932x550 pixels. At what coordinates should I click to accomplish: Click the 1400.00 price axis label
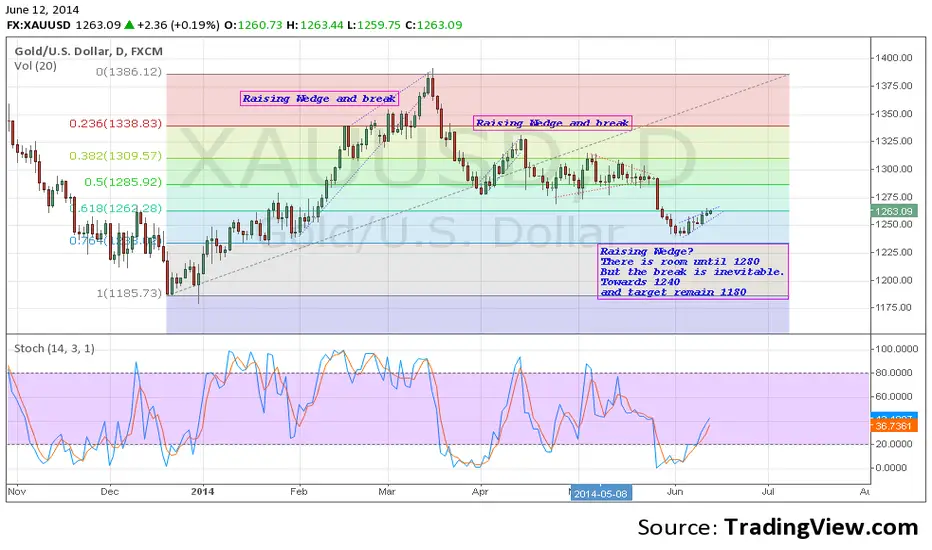(x=893, y=58)
